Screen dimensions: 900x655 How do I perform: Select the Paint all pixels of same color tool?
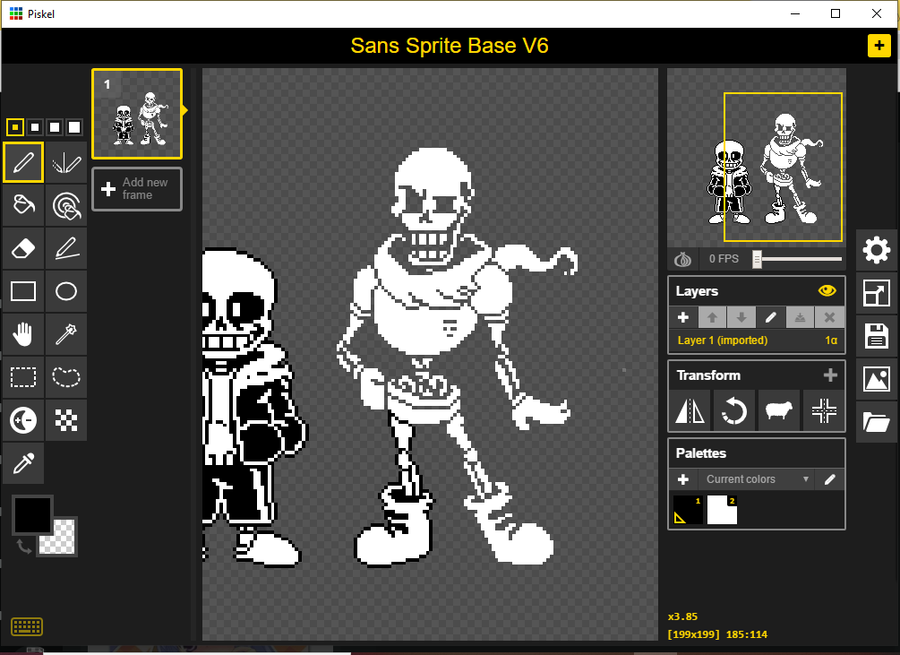pyautogui.click(x=66, y=206)
